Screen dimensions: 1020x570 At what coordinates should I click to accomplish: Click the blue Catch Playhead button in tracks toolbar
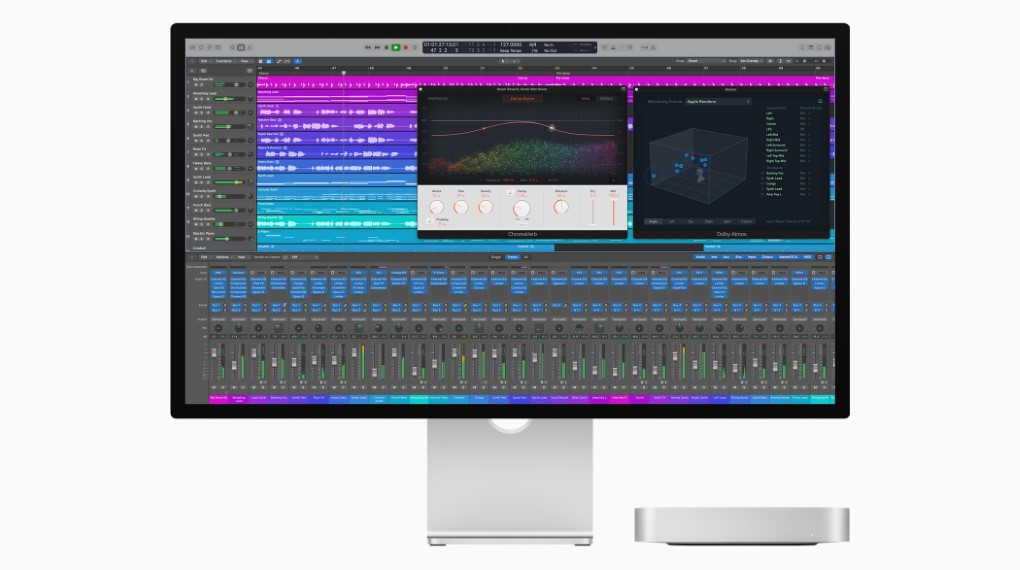(x=297, y=61)
